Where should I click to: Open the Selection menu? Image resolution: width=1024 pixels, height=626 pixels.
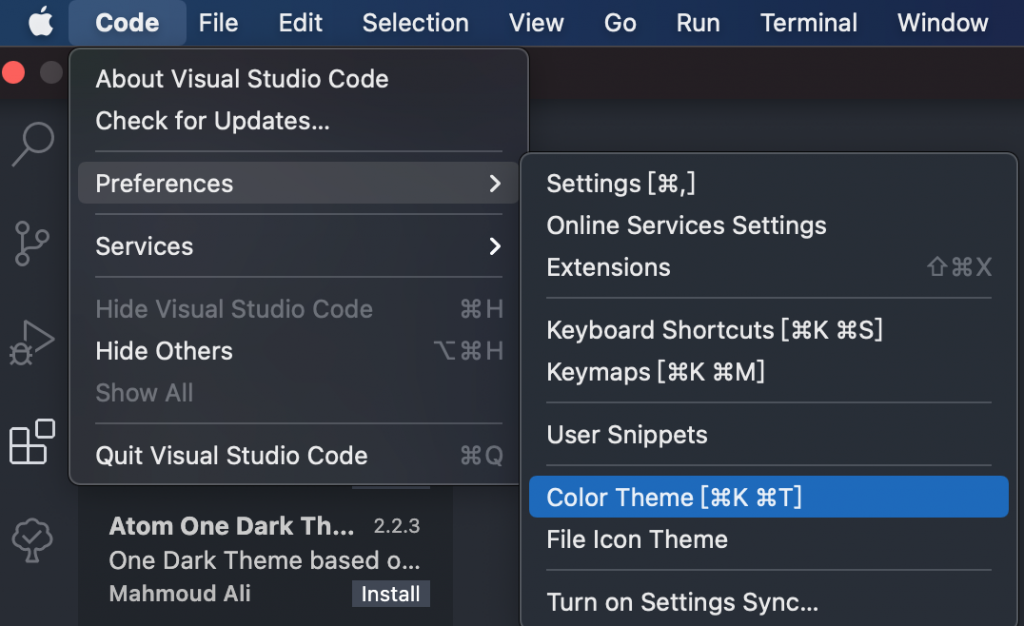click(x=415, y=23)
